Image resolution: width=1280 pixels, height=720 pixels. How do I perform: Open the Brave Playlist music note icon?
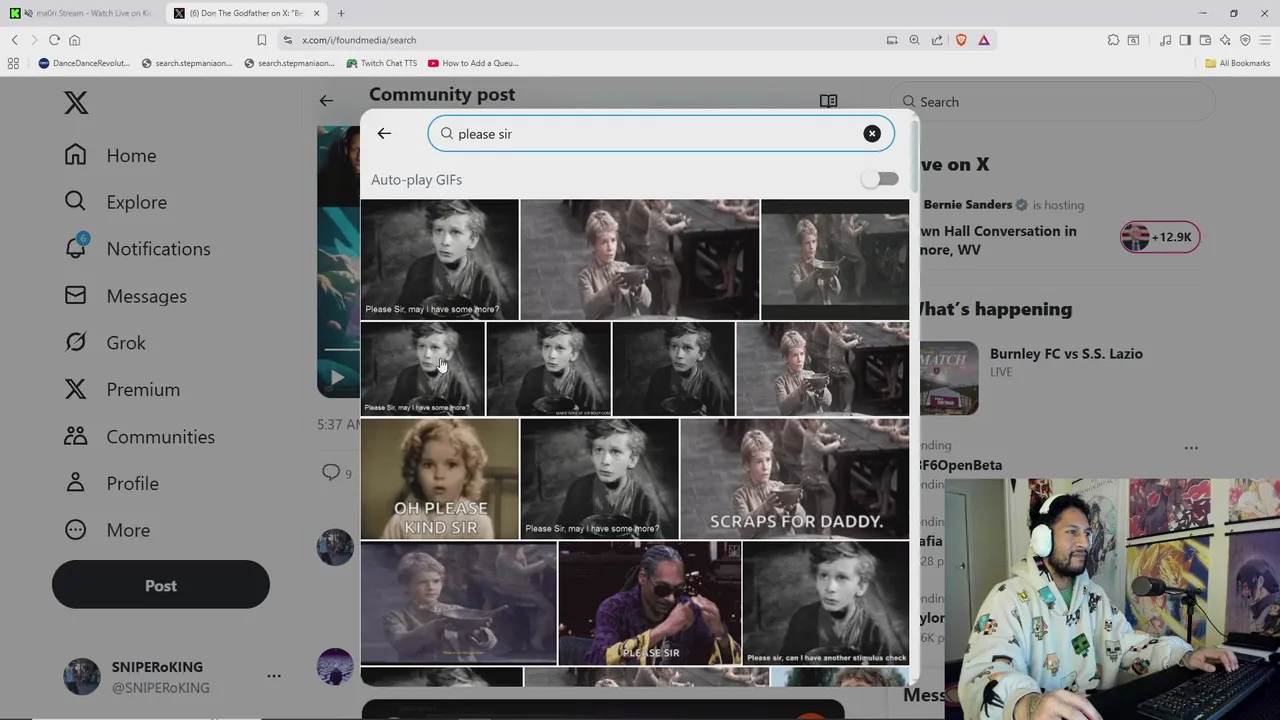(x=1165, y=40)
